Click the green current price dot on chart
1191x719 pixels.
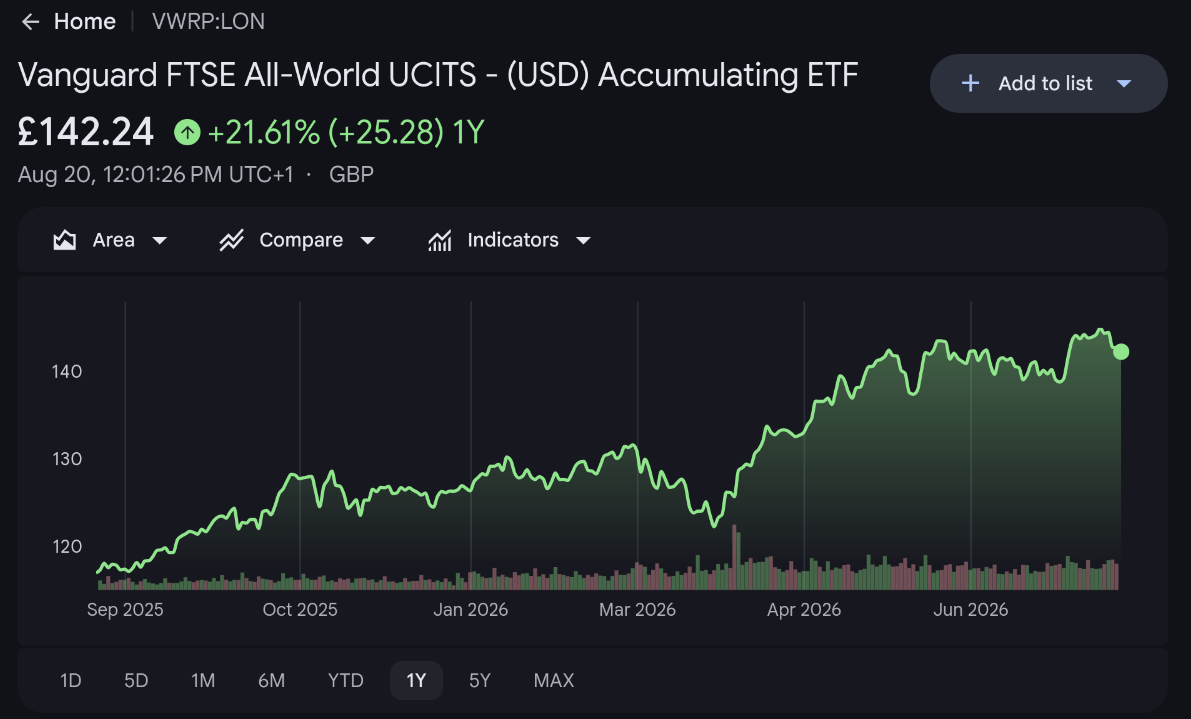click(1121, 352)
